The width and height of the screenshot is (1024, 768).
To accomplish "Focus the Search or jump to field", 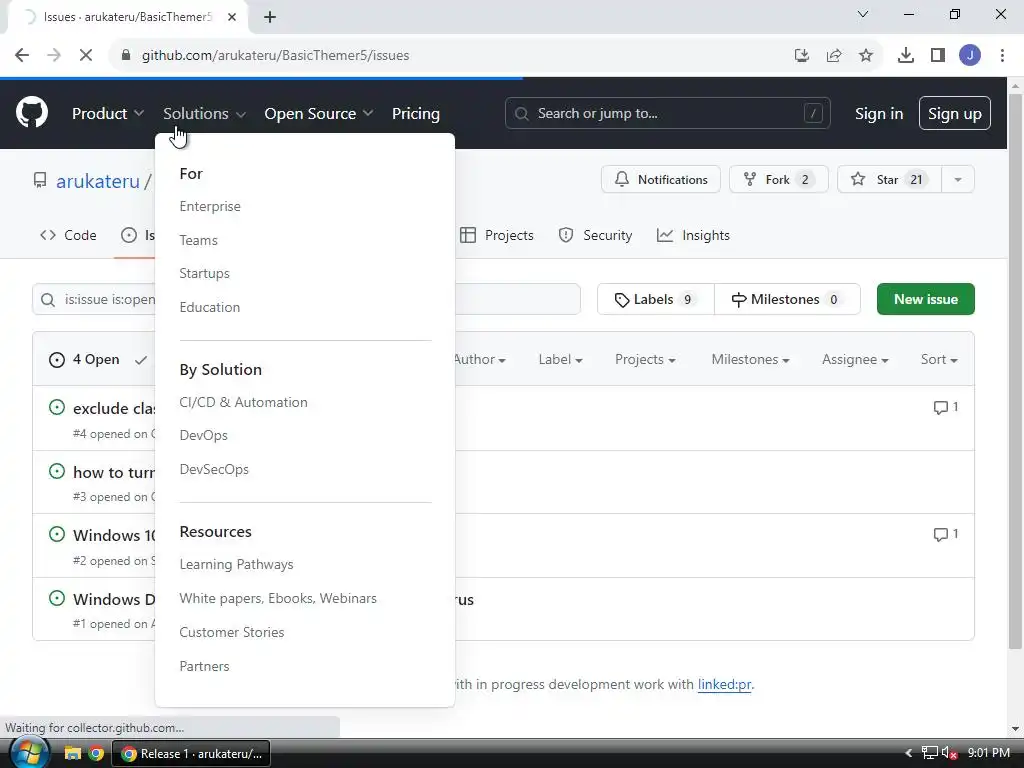I will [667, 113].
